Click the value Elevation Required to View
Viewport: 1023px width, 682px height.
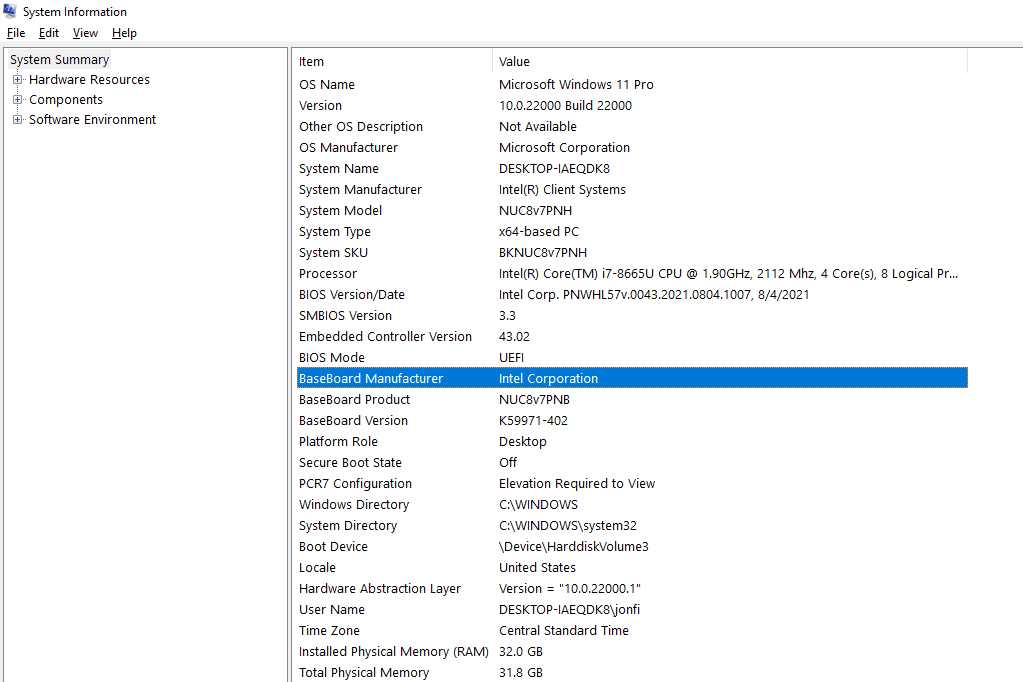tap(577, 484)
